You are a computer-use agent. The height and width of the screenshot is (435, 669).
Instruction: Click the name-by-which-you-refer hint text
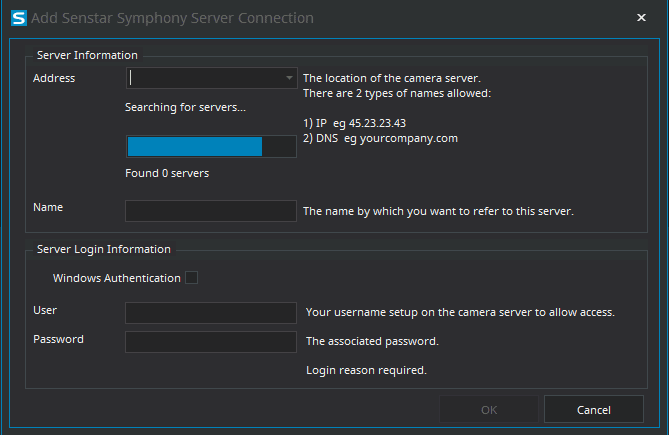(x=439, y=211)
